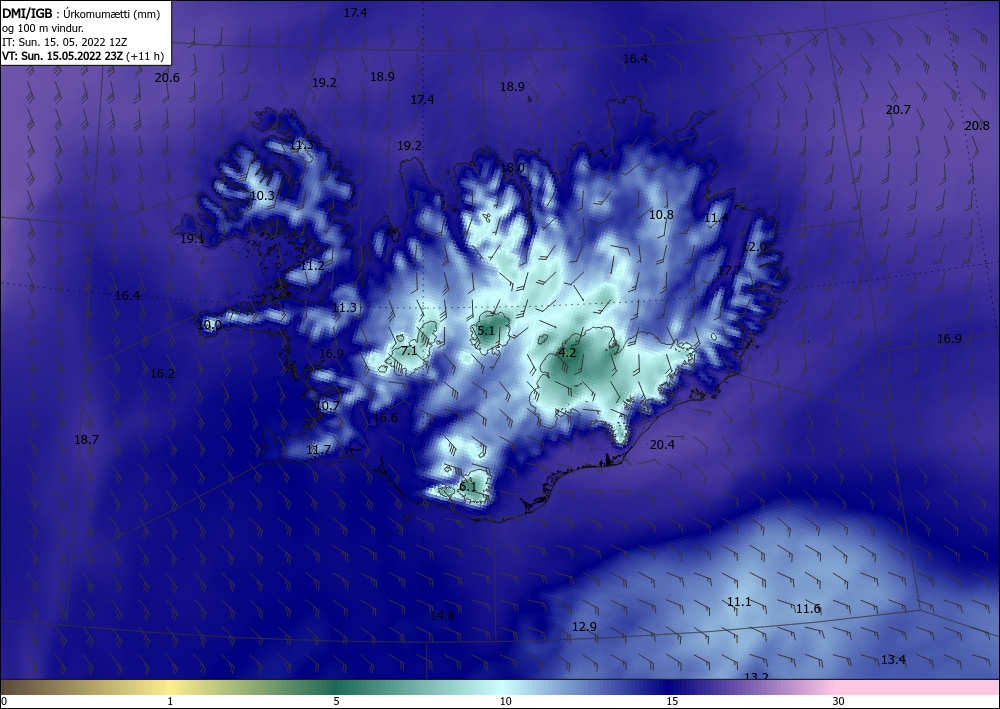Click the 10.3 value in the Westfjords

262,196
